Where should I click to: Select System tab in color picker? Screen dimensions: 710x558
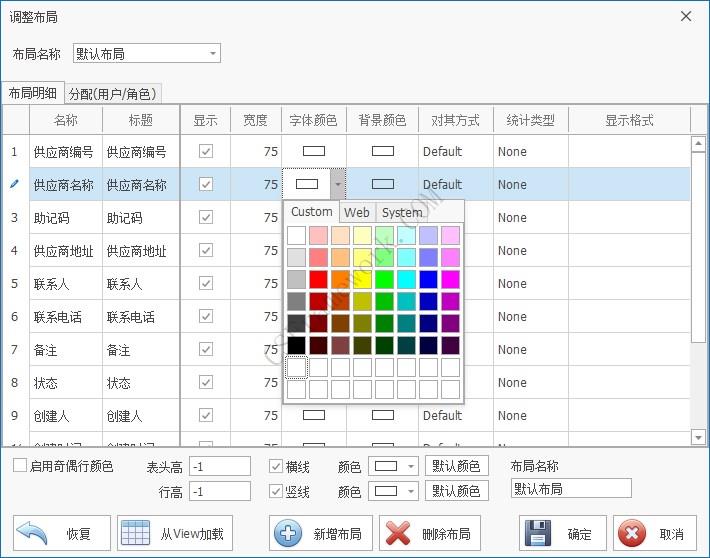click(x=402, y=212)
